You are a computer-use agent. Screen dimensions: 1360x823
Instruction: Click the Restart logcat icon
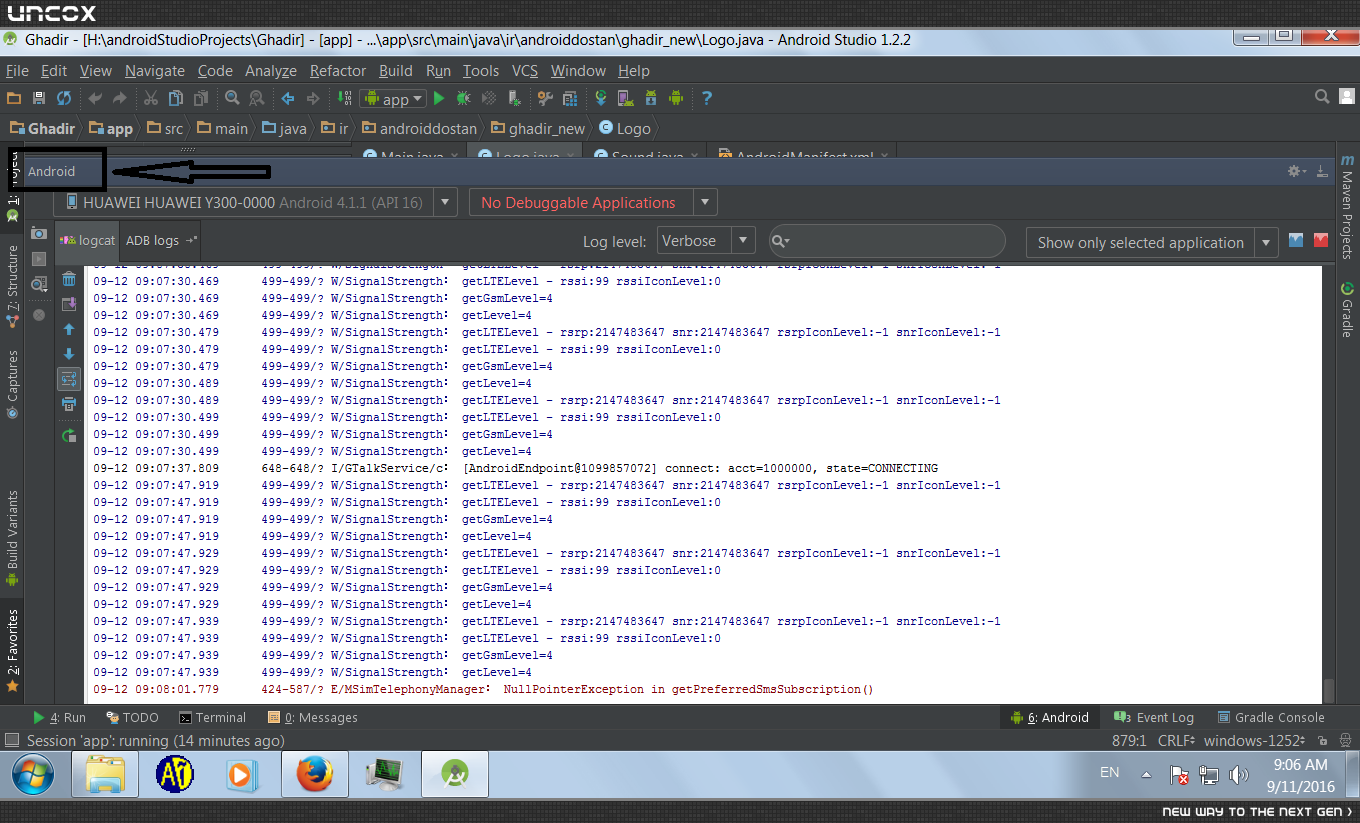[x=69, y=436]
